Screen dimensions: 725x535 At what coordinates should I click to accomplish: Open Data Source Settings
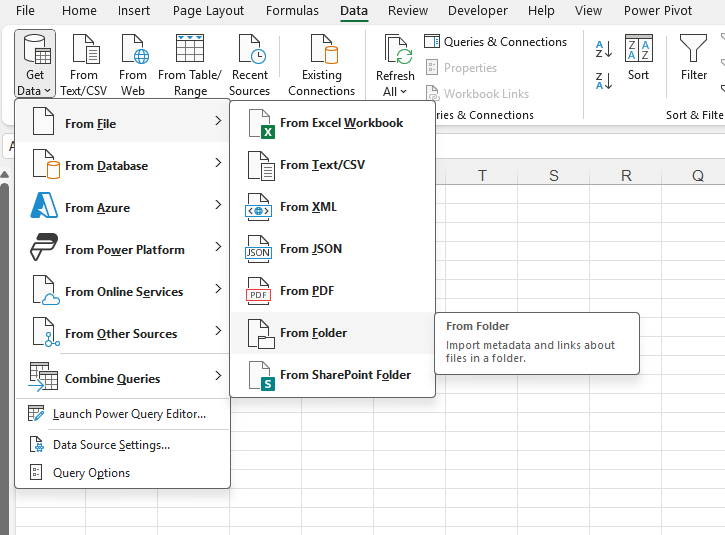coord(123,445)
